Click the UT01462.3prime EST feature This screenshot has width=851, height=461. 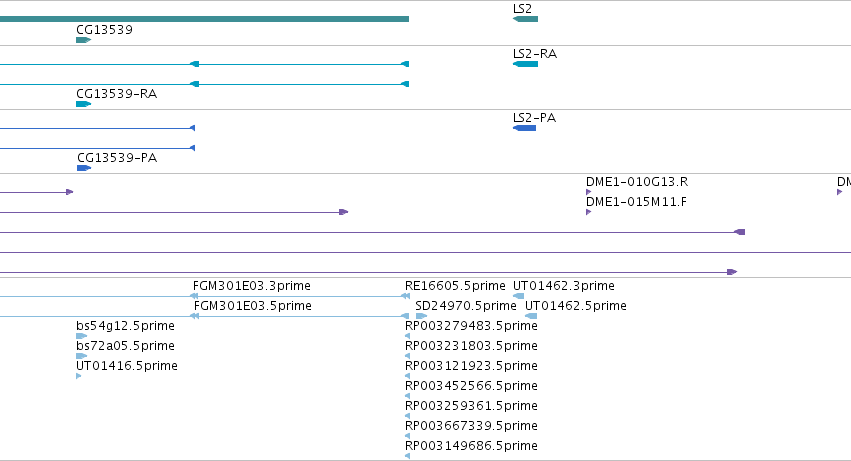click(518, 296)
